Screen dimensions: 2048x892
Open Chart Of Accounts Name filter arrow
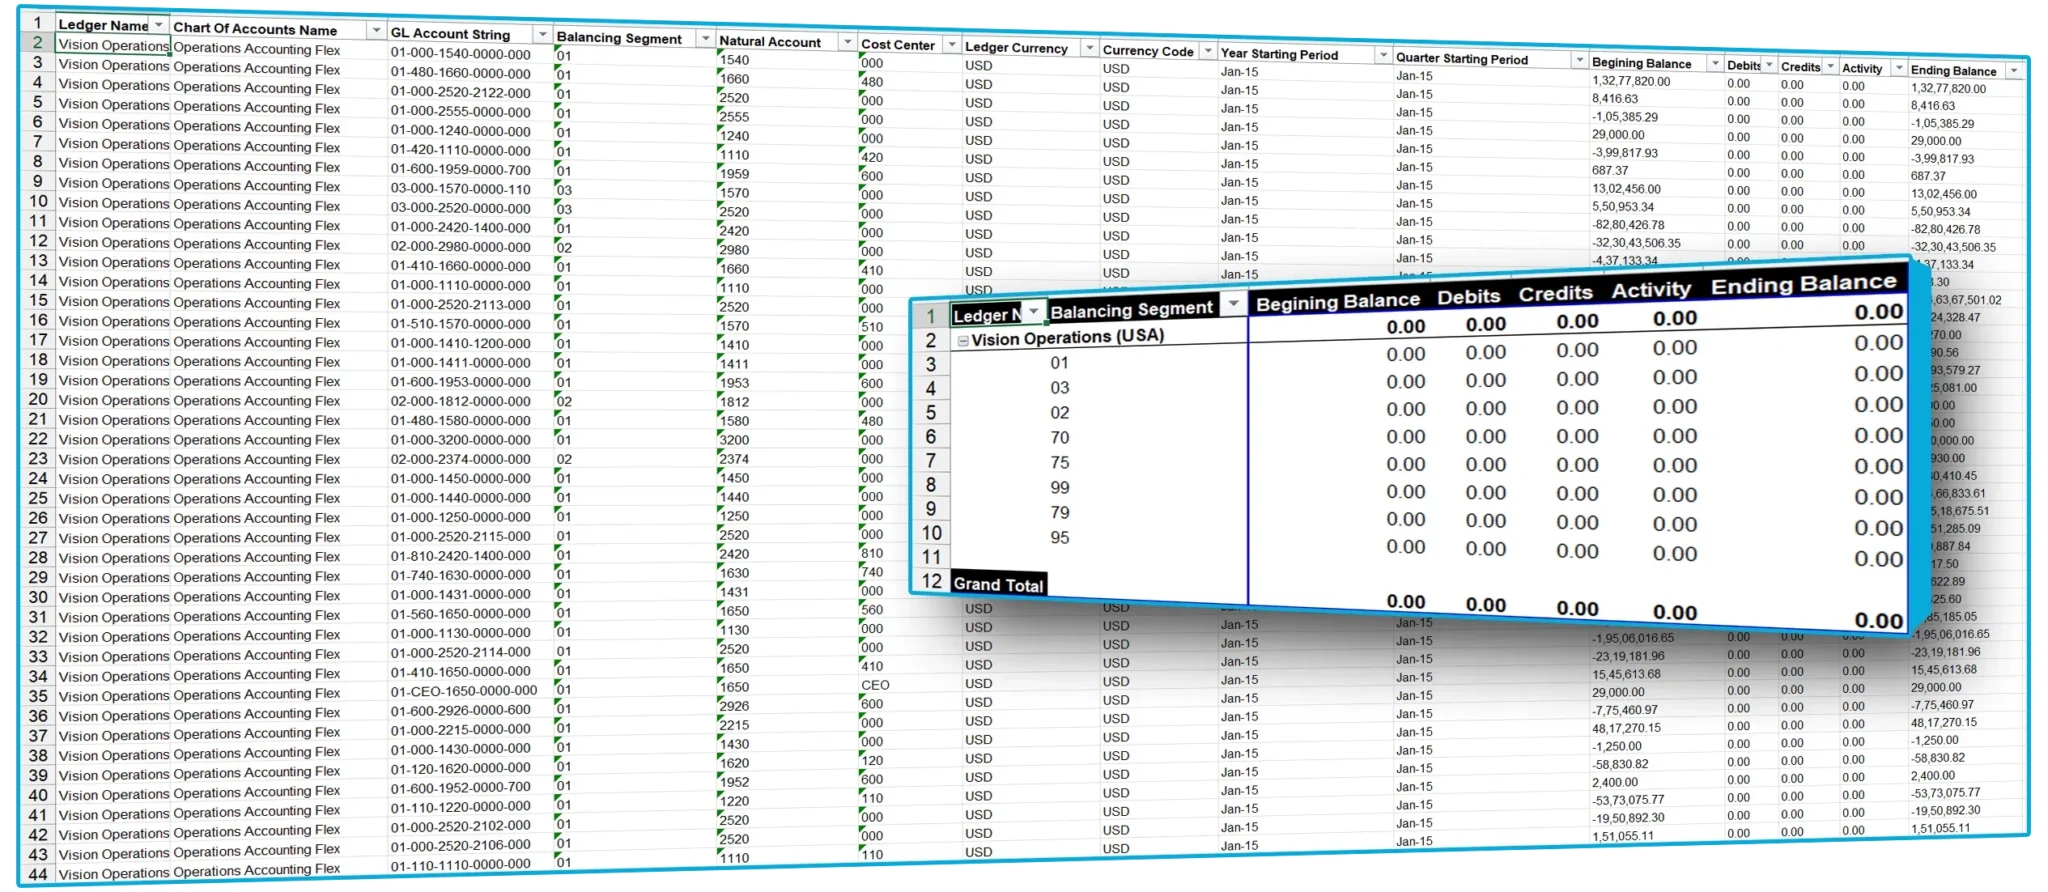pos(376,31)
